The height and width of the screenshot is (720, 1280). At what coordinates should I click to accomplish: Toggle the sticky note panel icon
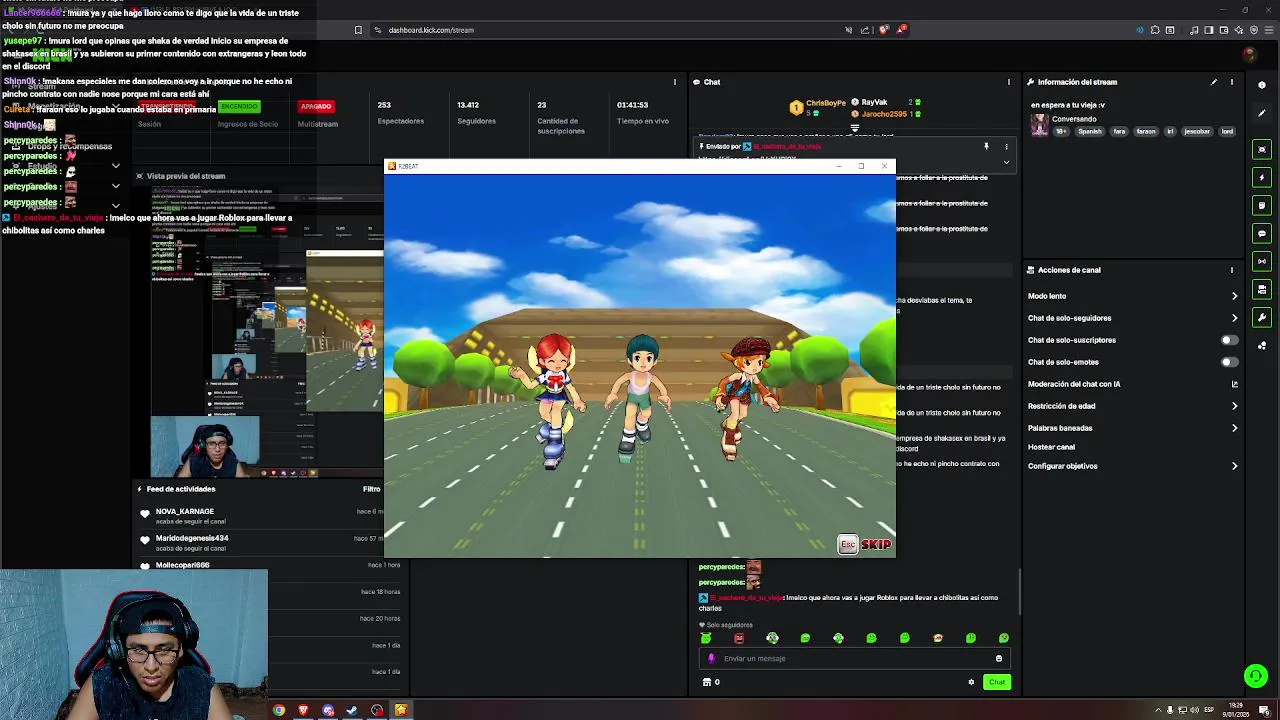pos(1262,205)
